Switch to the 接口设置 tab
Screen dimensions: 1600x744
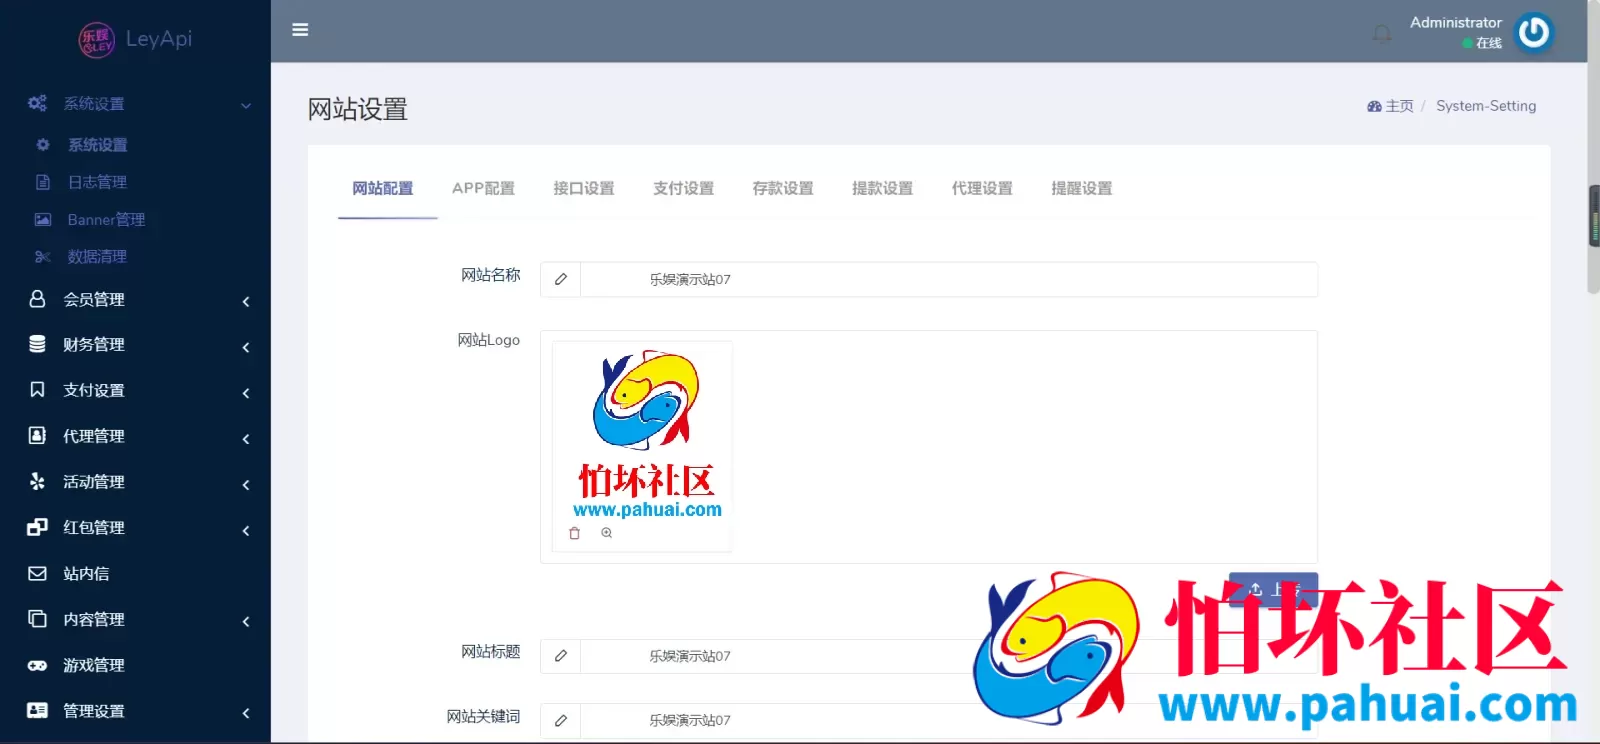[584, 188]
